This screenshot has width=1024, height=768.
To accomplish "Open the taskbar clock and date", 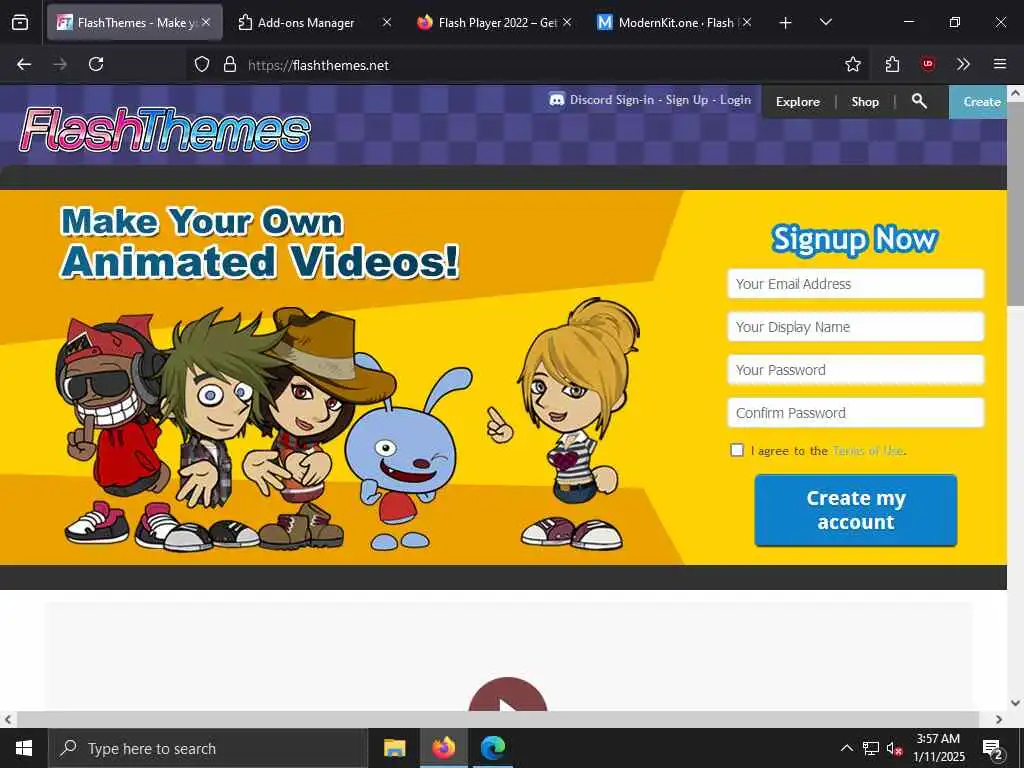I will (938, 748).
